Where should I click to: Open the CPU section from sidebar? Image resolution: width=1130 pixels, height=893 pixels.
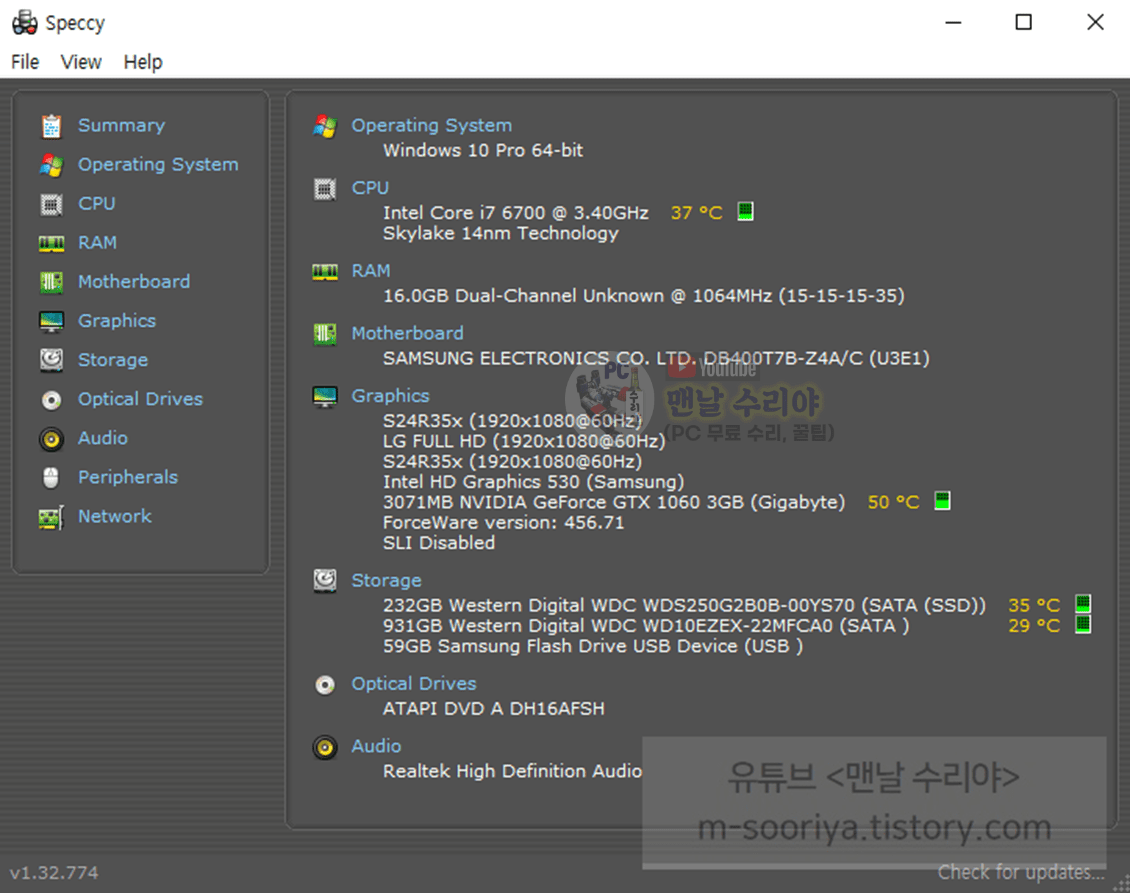(97, 203)
